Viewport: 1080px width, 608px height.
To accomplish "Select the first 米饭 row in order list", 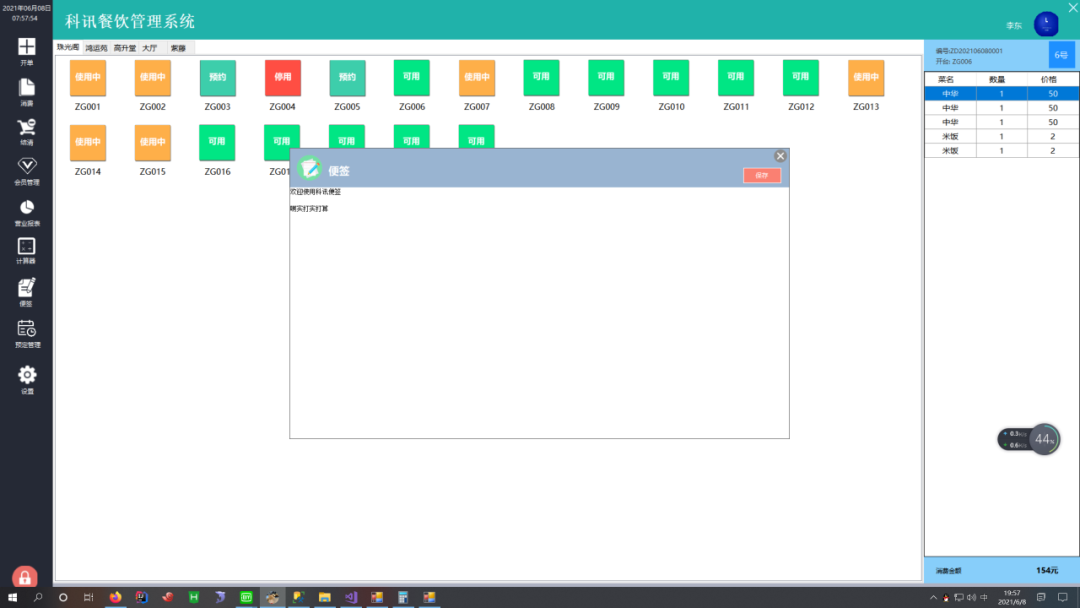I will 1001,136.
